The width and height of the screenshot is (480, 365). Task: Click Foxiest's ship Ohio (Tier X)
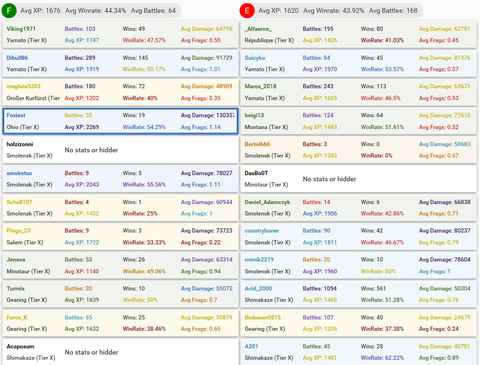point(23,127)
